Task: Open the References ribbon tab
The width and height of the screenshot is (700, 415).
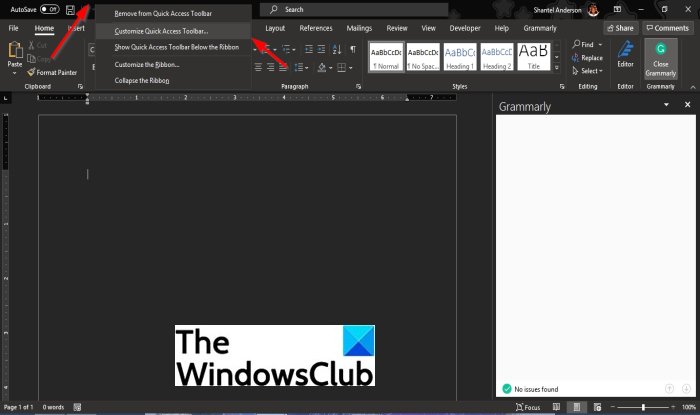Action: [x=316, y=28]
